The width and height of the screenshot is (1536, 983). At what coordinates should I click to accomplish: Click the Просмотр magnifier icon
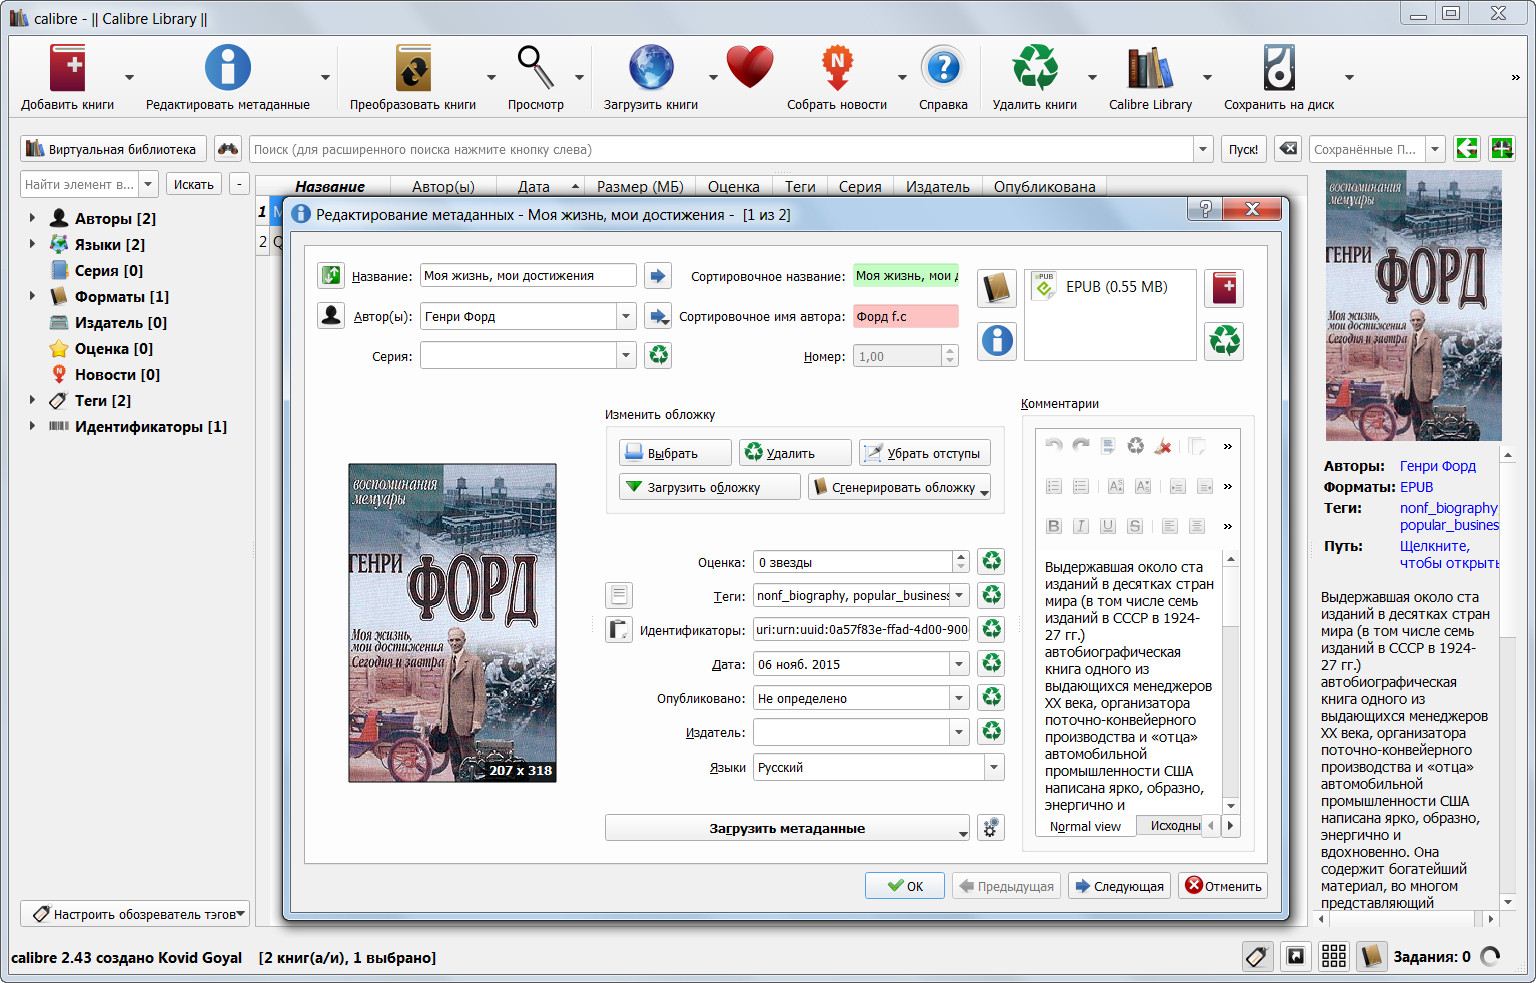[x=536, y=68]
